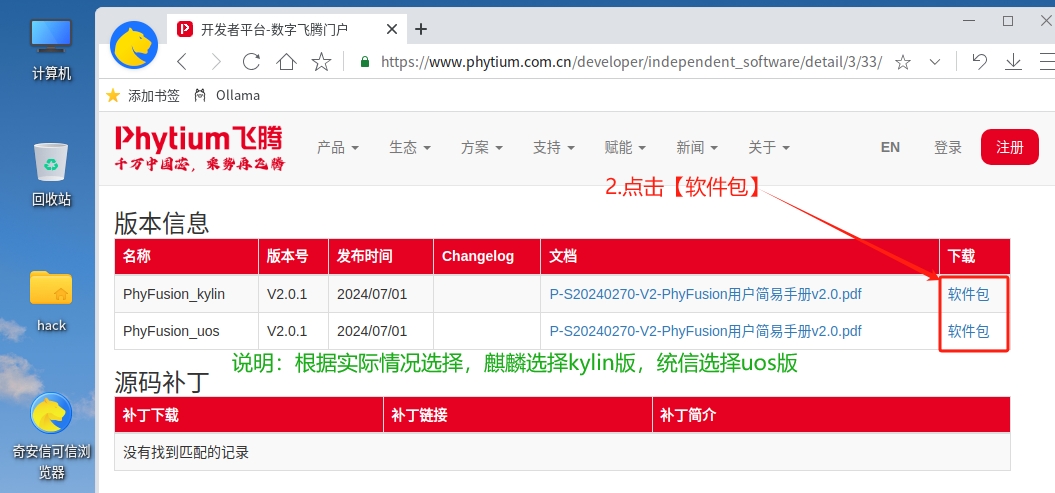The image size is (1055, 493).
Task: Expand the 新闻 navigation menu
Action: click(697, 147)
